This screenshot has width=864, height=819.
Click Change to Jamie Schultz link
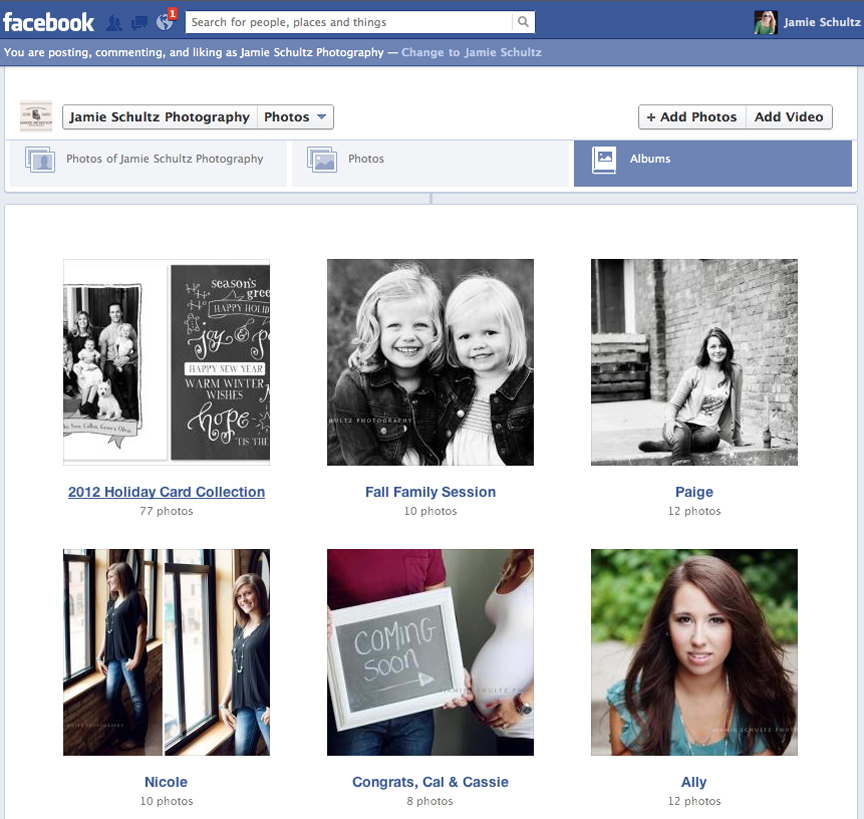471,52
